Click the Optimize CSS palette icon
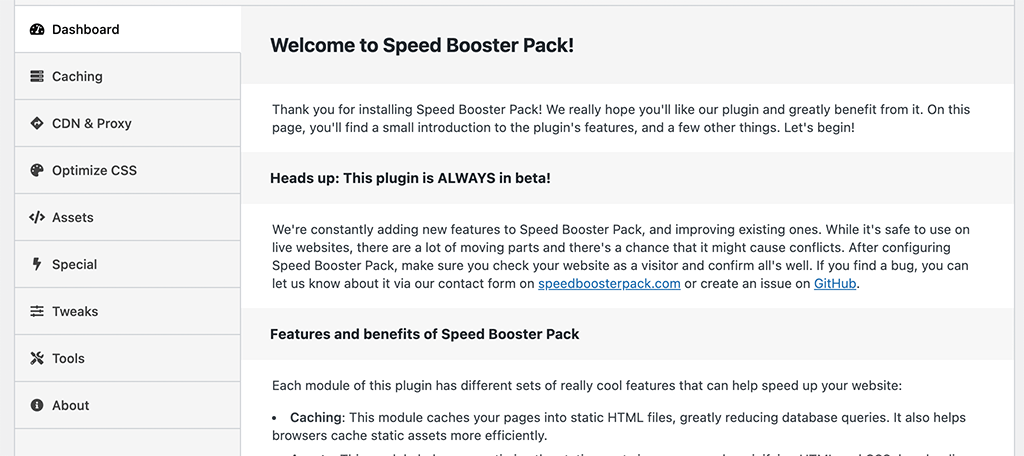The height and width of the screenshot is (456, 1024). [x=37, y=171]
